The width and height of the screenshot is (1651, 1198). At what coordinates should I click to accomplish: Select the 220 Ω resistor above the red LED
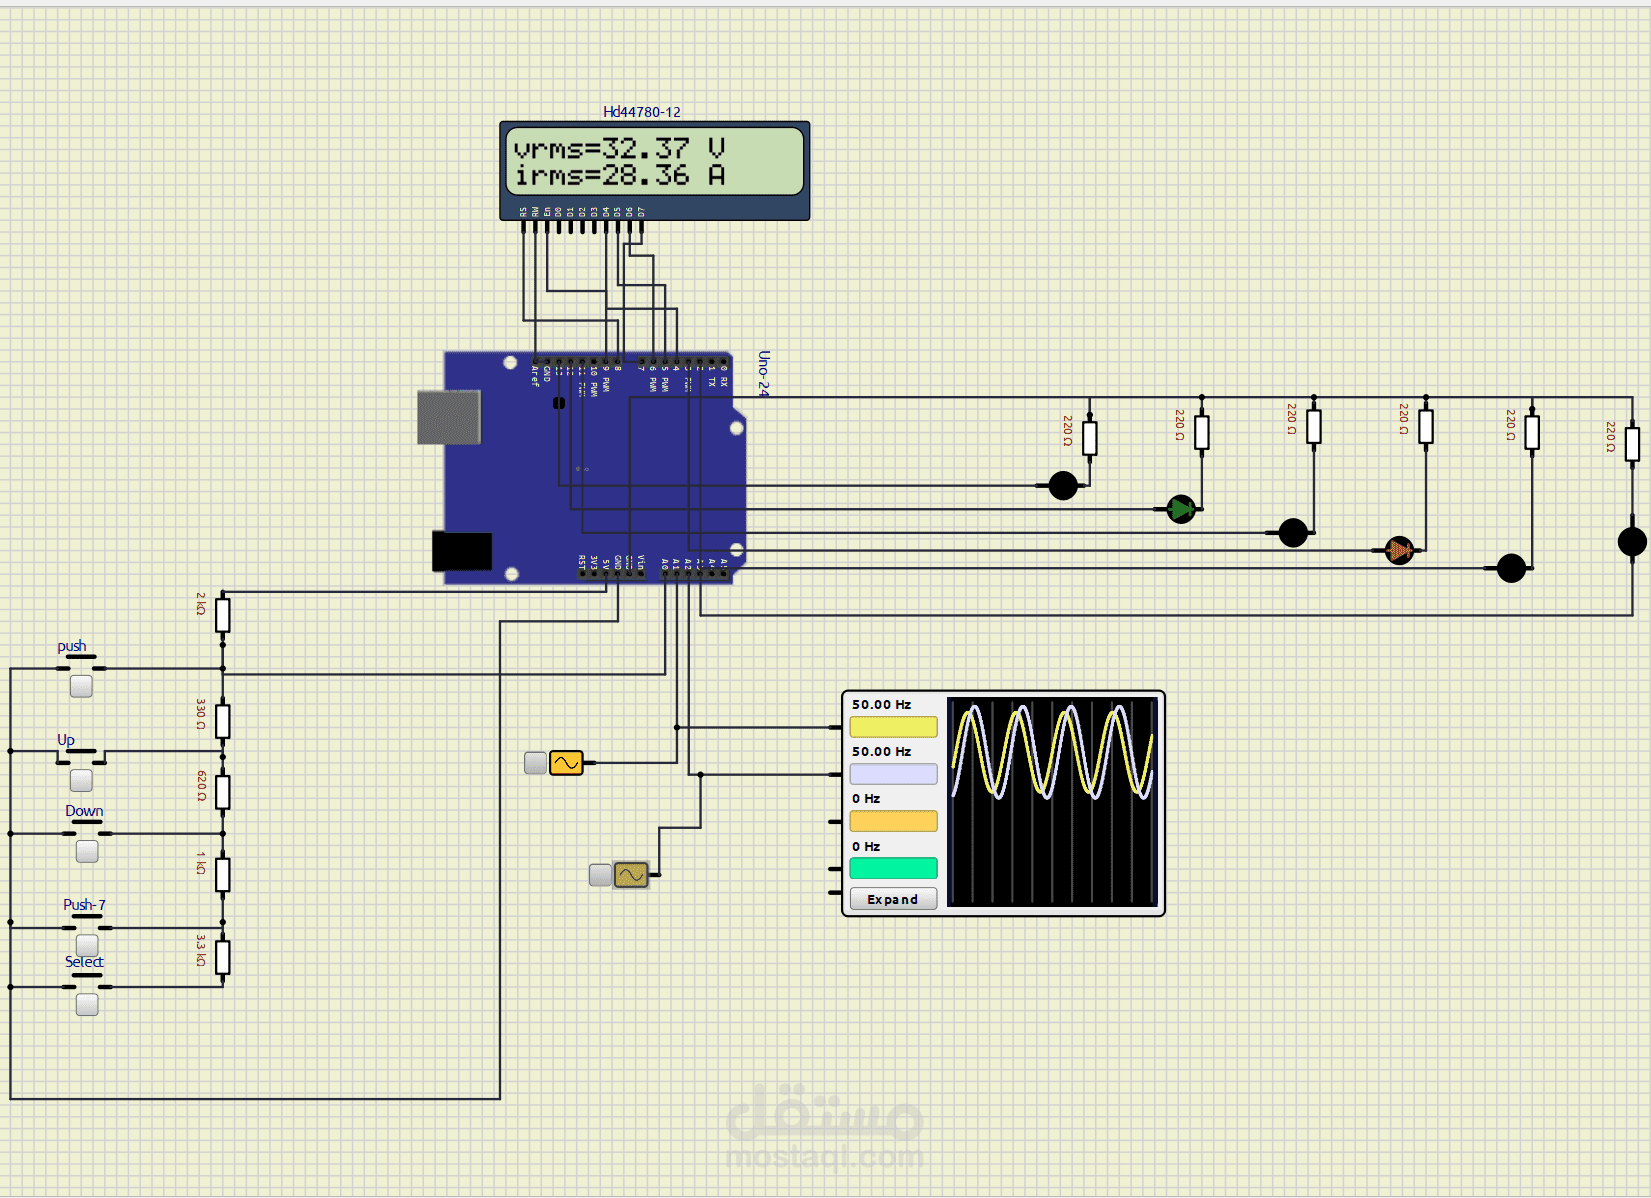point(1426,426)
